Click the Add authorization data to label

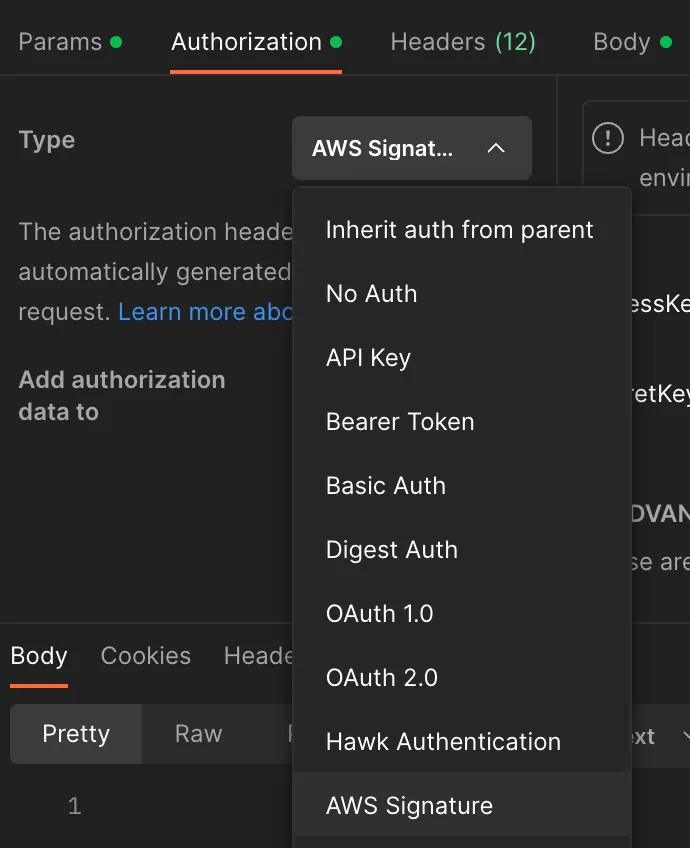(122, 396)
